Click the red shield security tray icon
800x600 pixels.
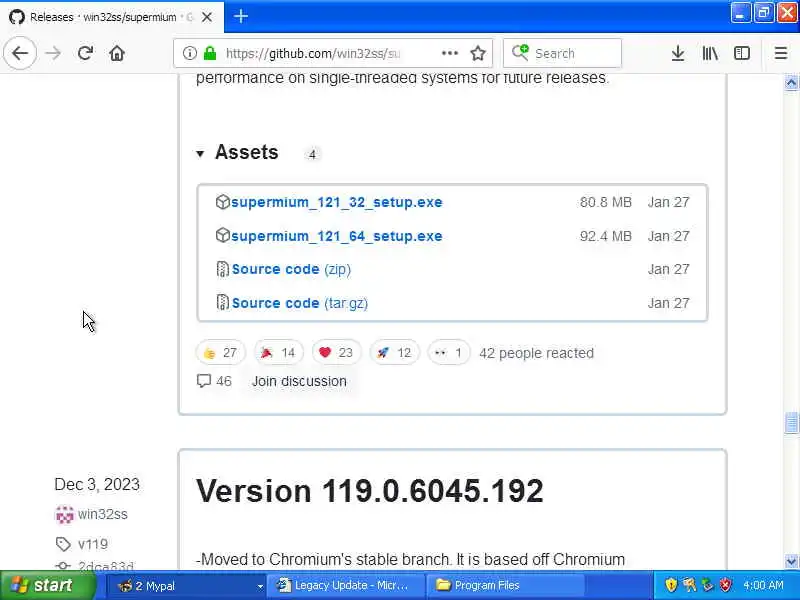[x=725, y=585]
